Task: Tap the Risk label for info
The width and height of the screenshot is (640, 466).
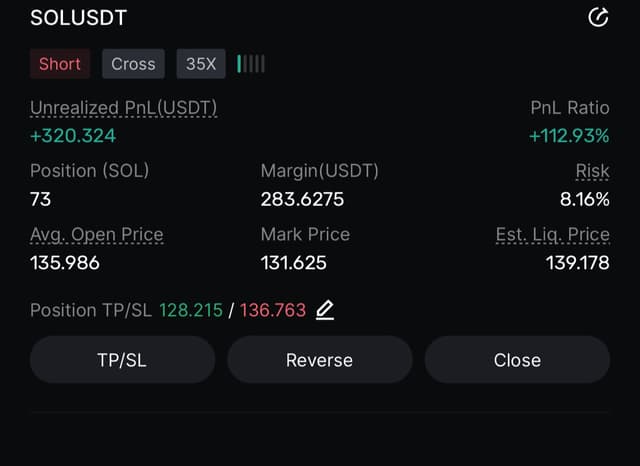Action: (x=592, y=171)
